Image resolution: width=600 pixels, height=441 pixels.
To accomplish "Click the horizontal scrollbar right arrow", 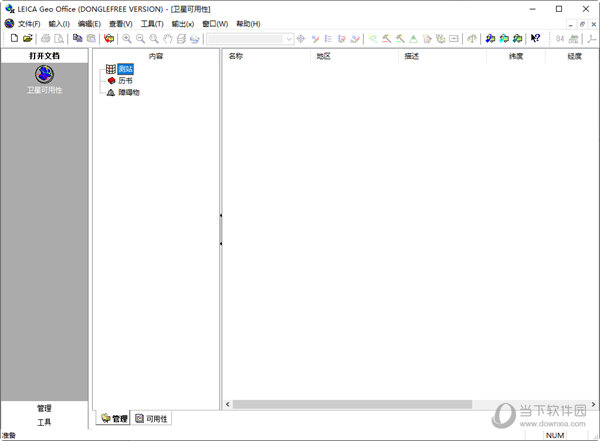I will point(593,404).
